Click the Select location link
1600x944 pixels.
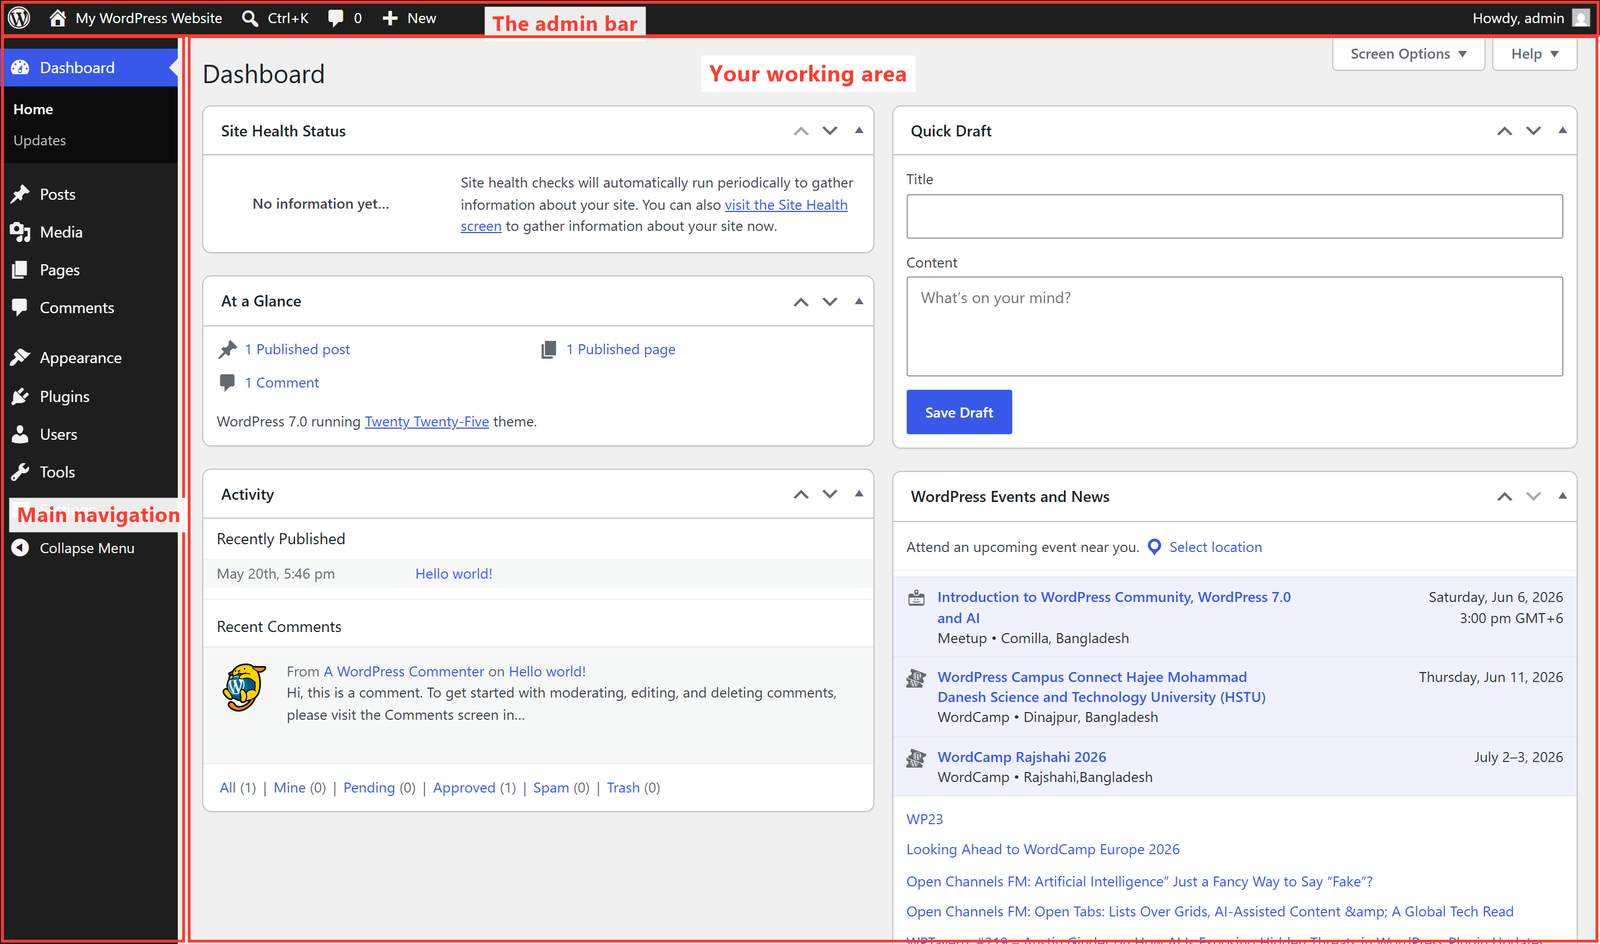1216,547
